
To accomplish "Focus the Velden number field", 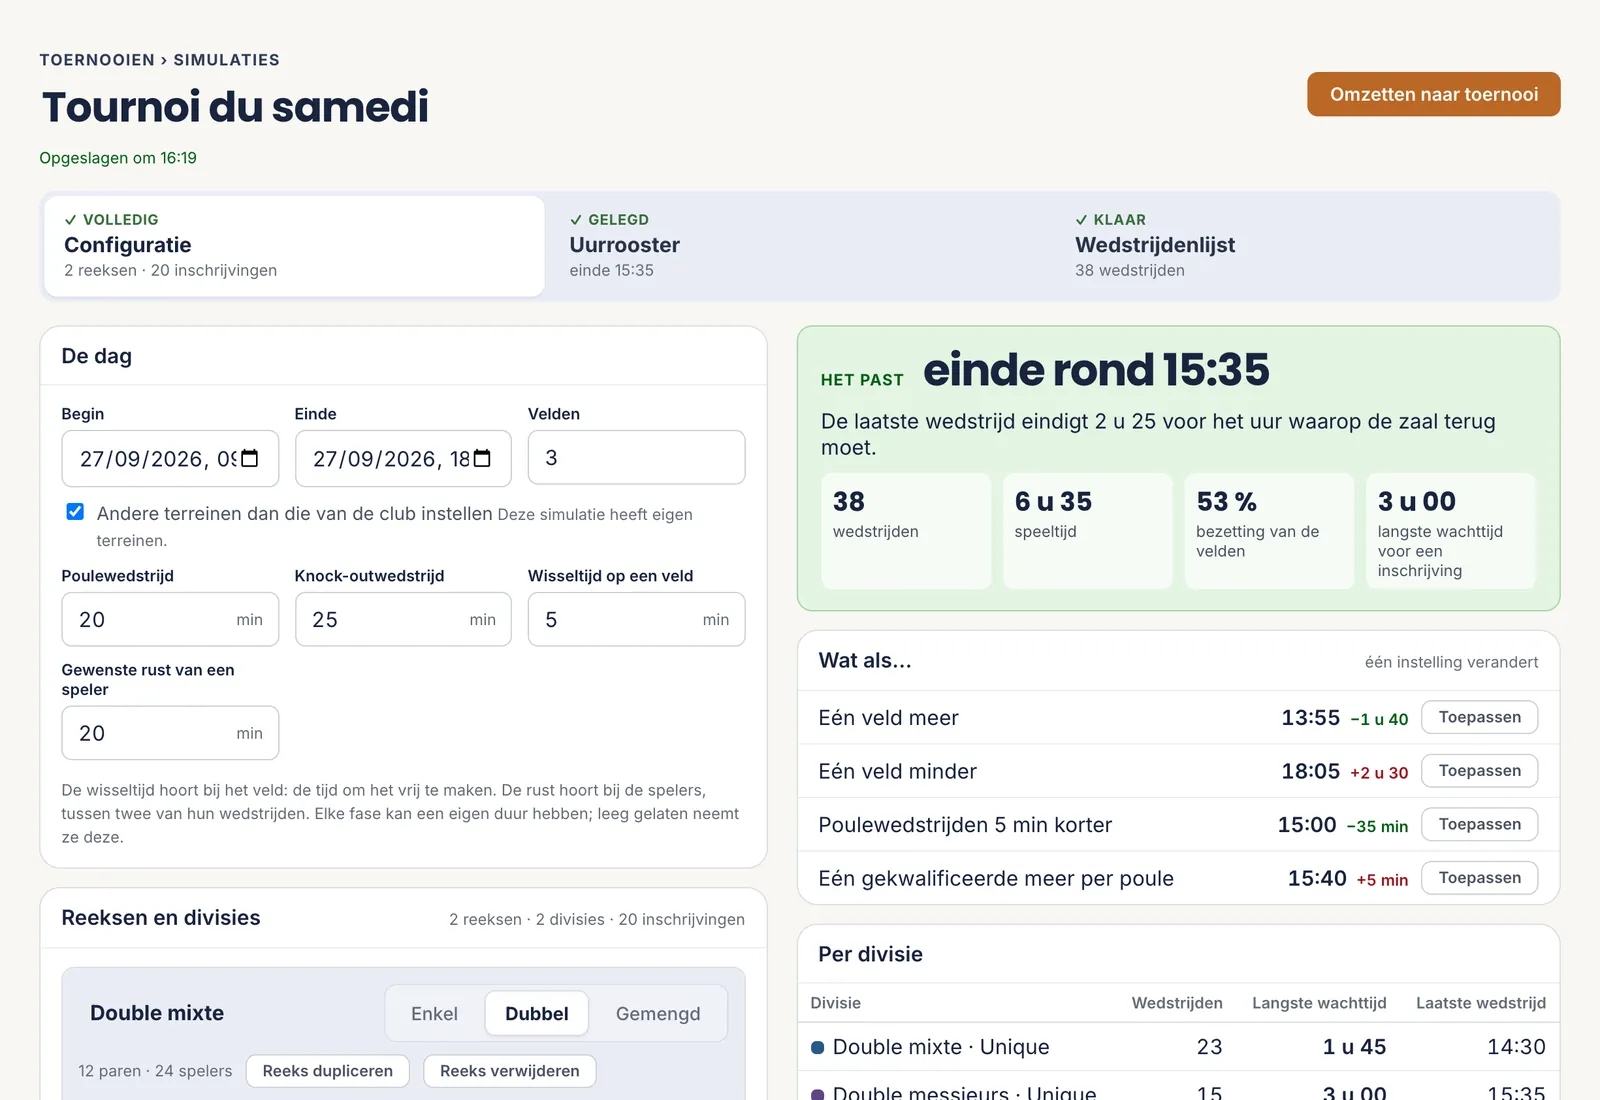I will click(636, 458).
